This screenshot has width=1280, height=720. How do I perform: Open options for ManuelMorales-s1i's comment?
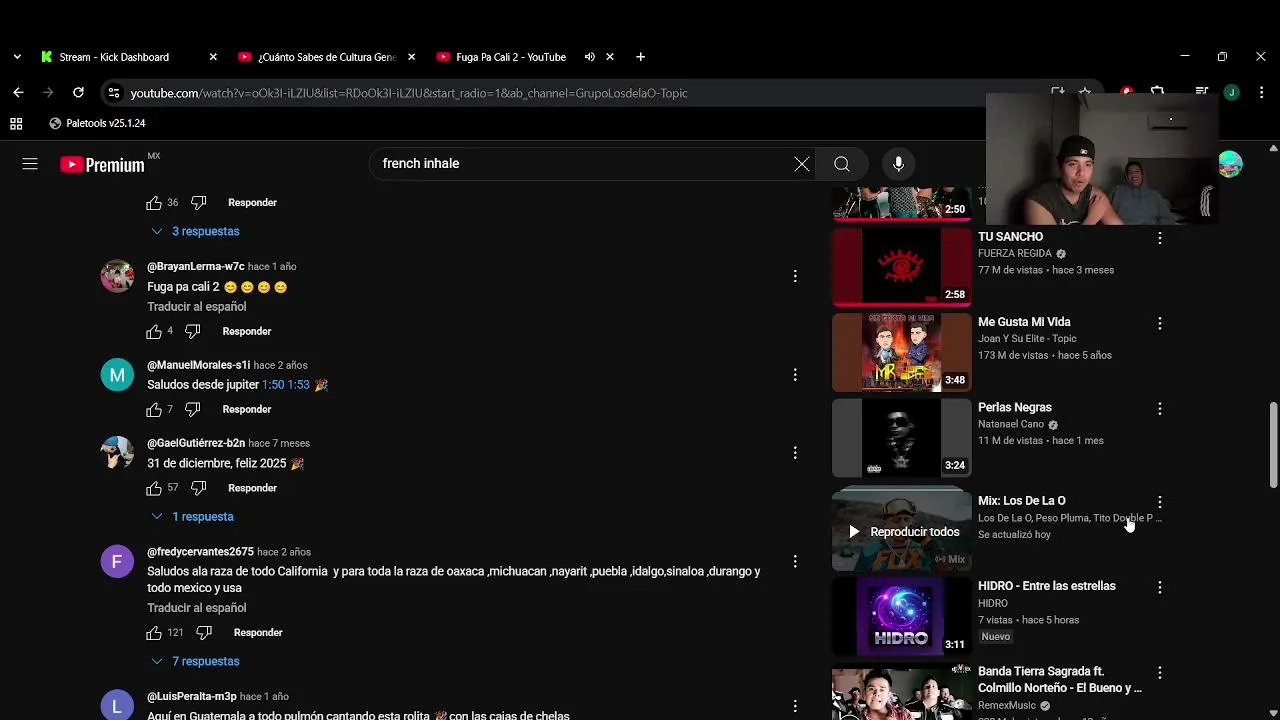pos(795,374)
